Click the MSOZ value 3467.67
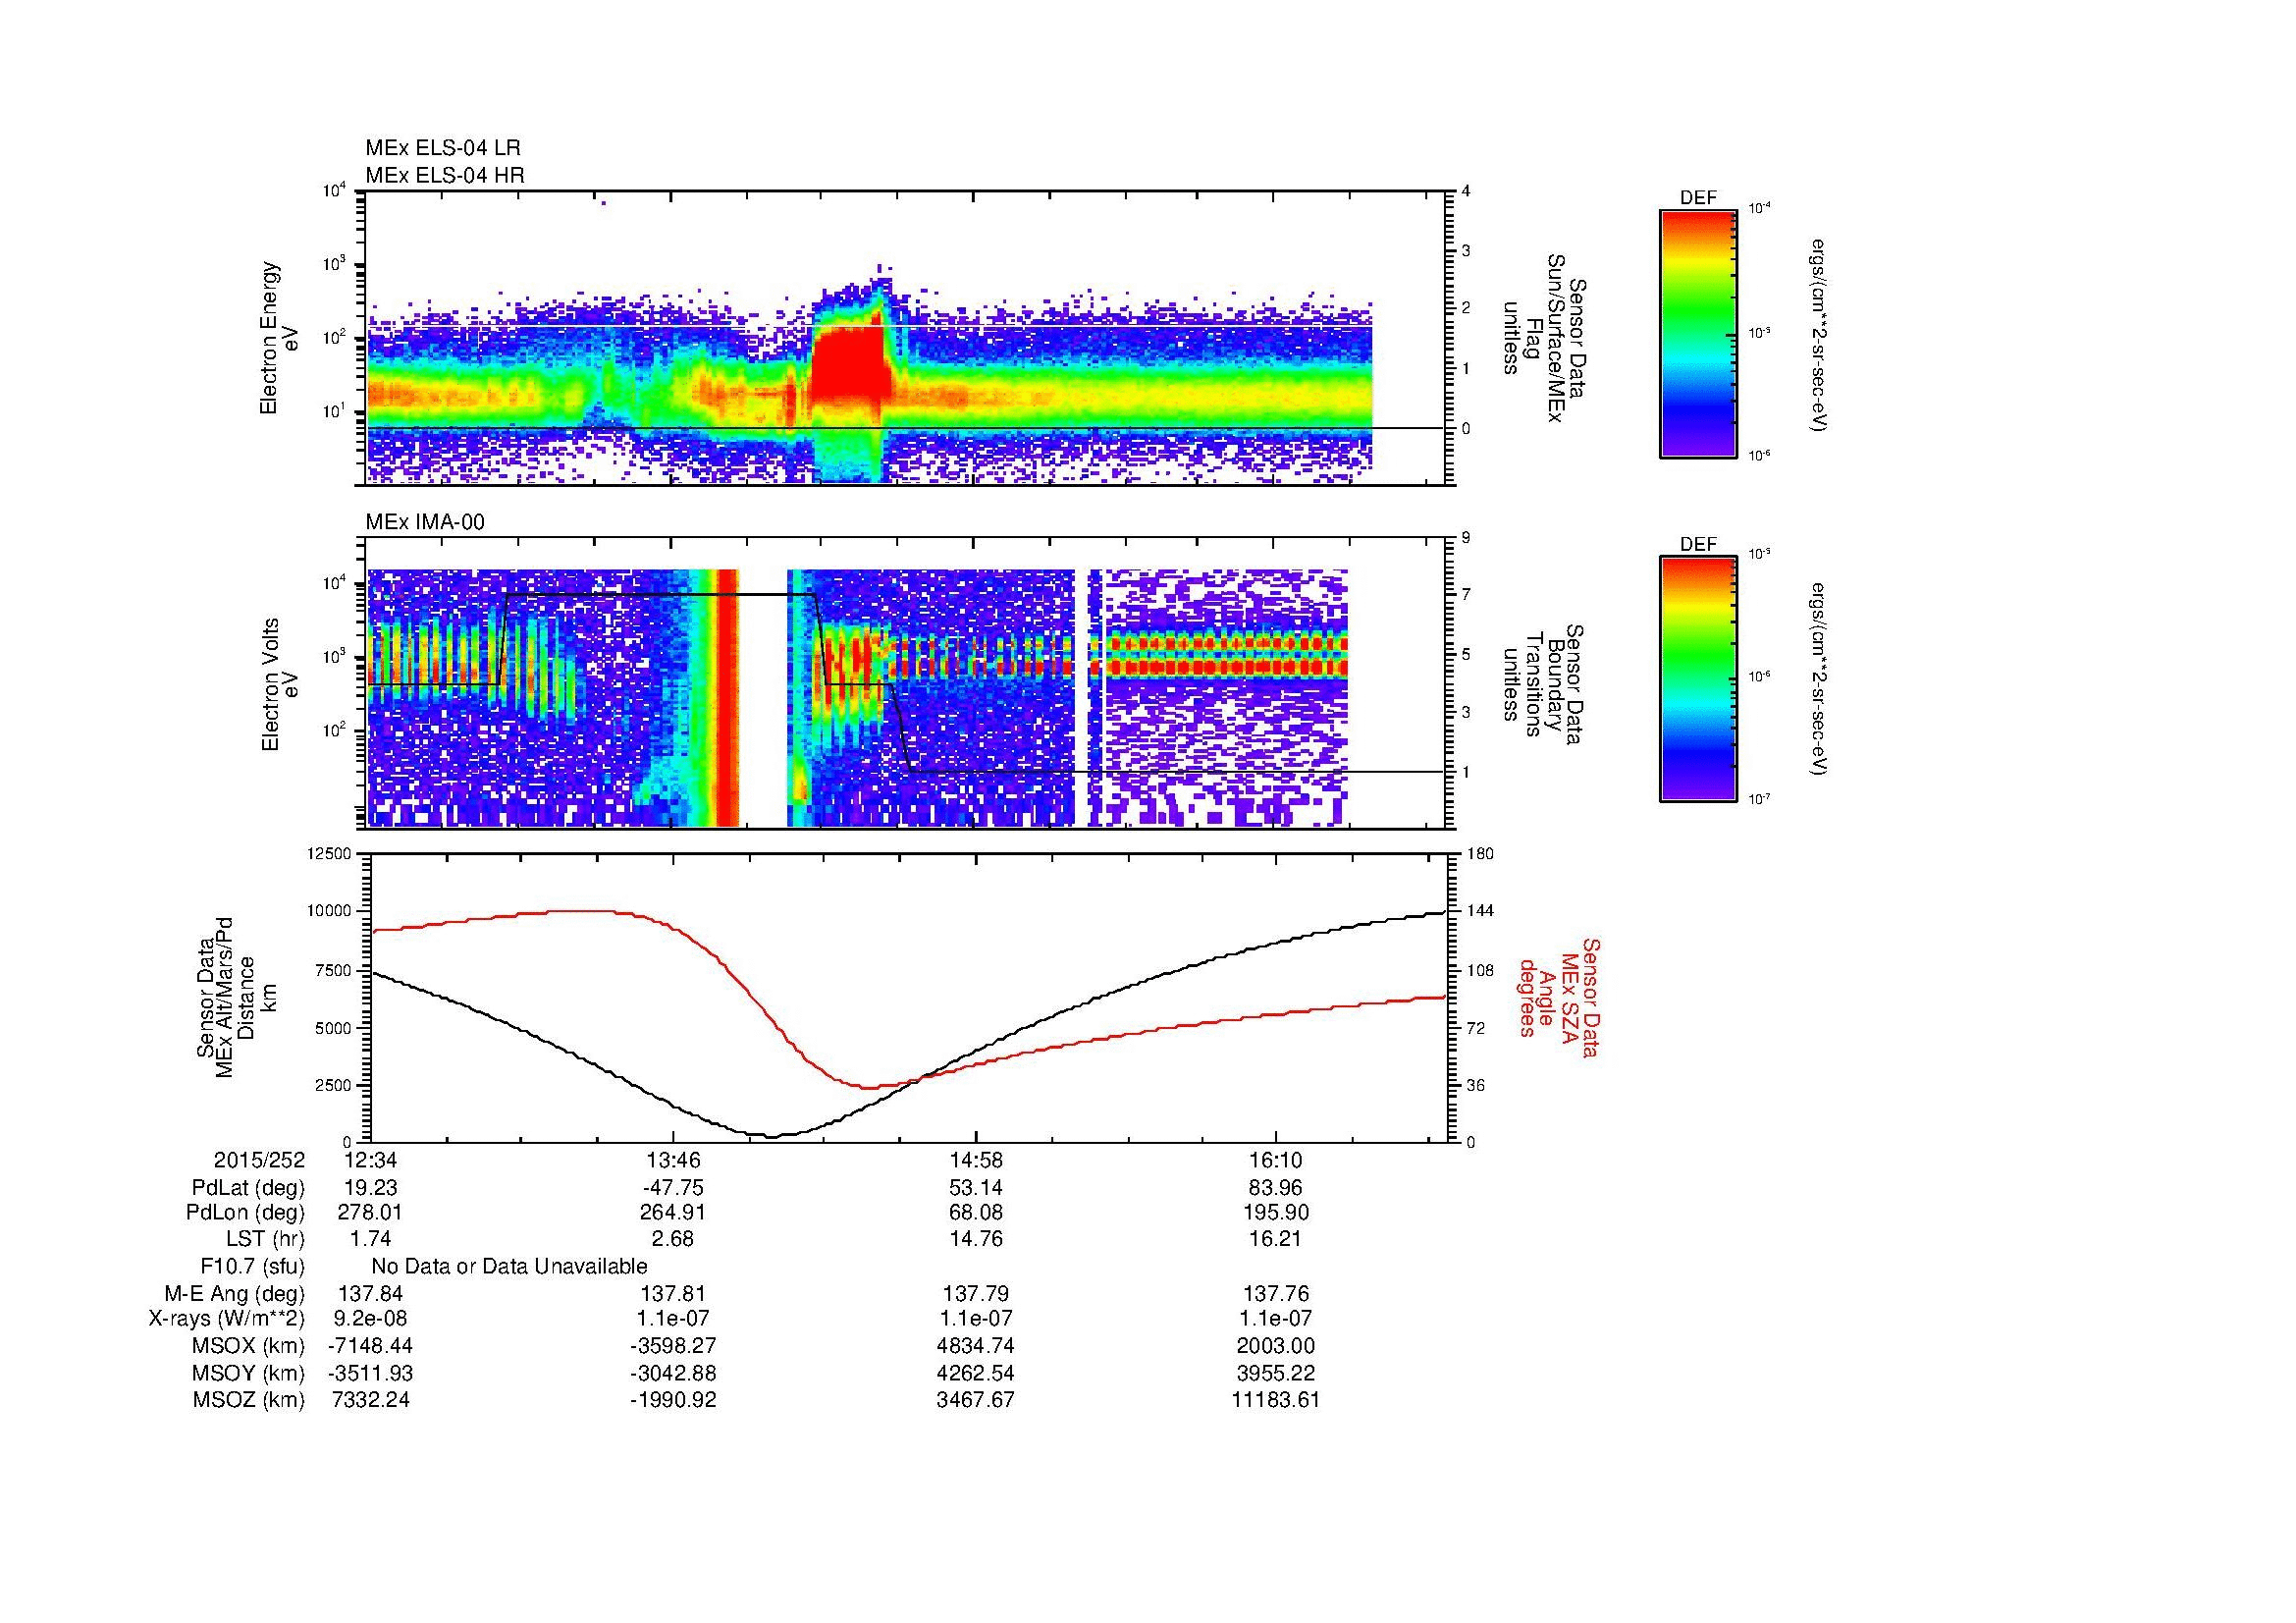This screenshot has height=1623, width=2296. [976, 1400]
